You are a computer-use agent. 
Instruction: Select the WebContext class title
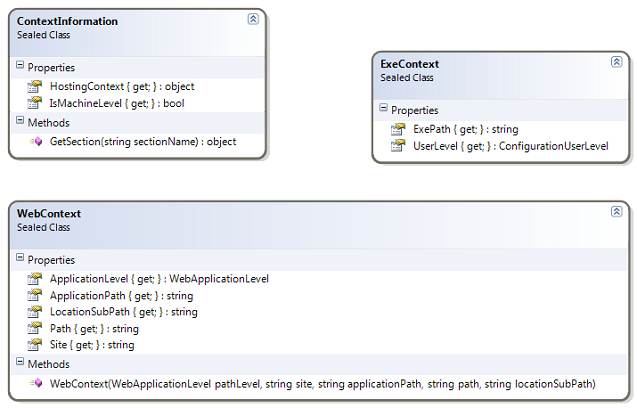click(49, 214)
